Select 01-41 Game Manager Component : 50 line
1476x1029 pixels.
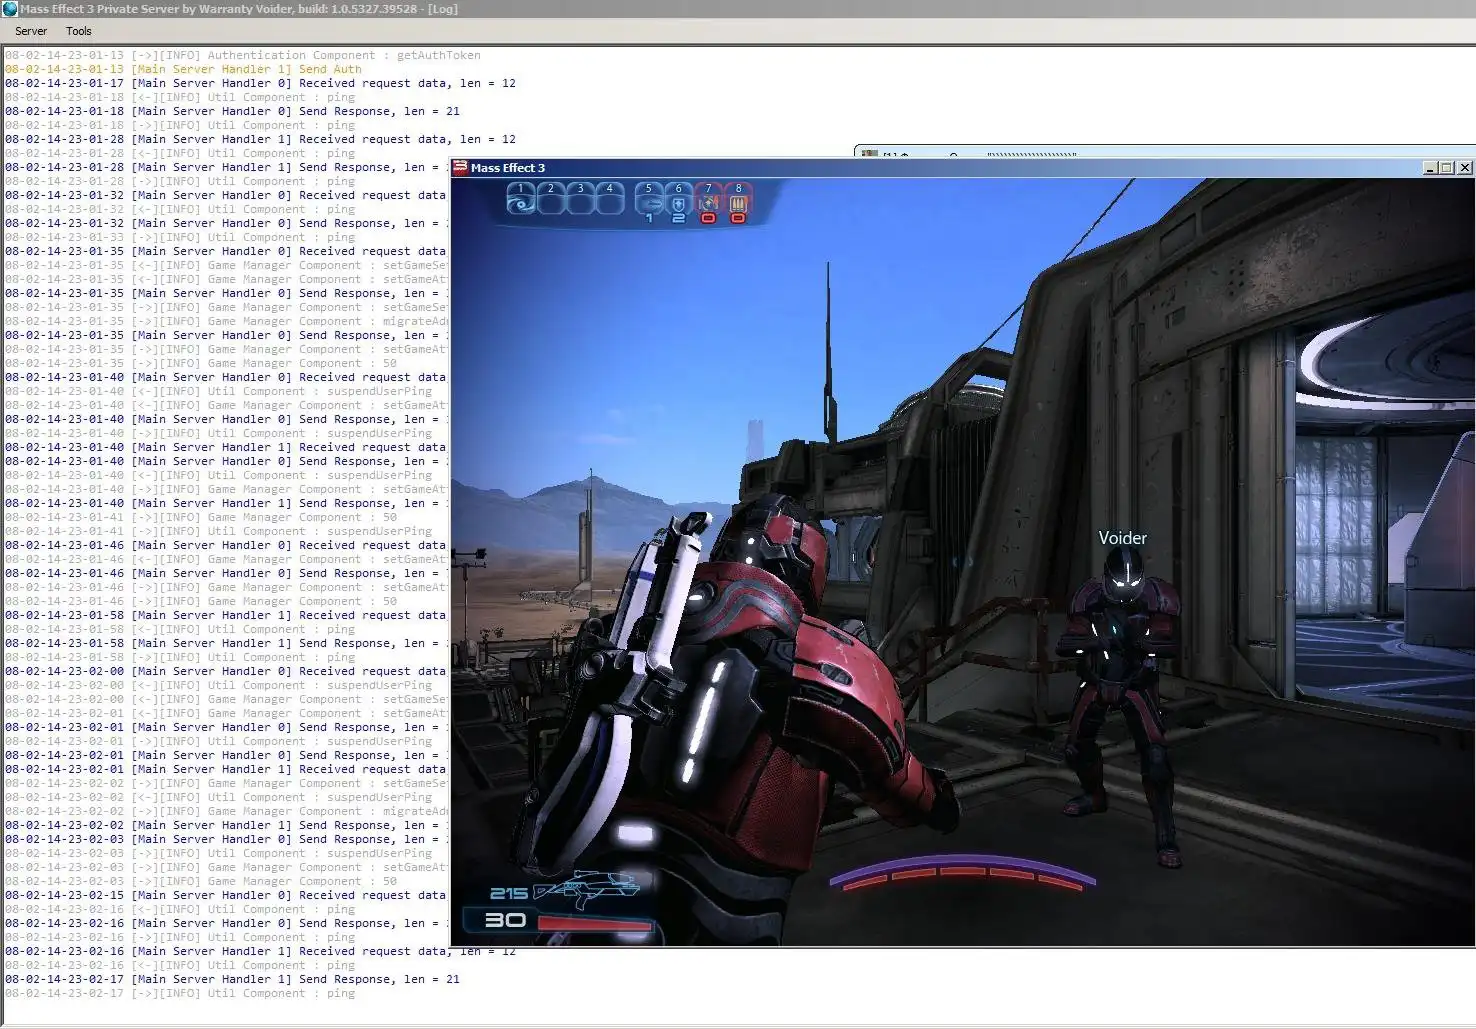201,517
